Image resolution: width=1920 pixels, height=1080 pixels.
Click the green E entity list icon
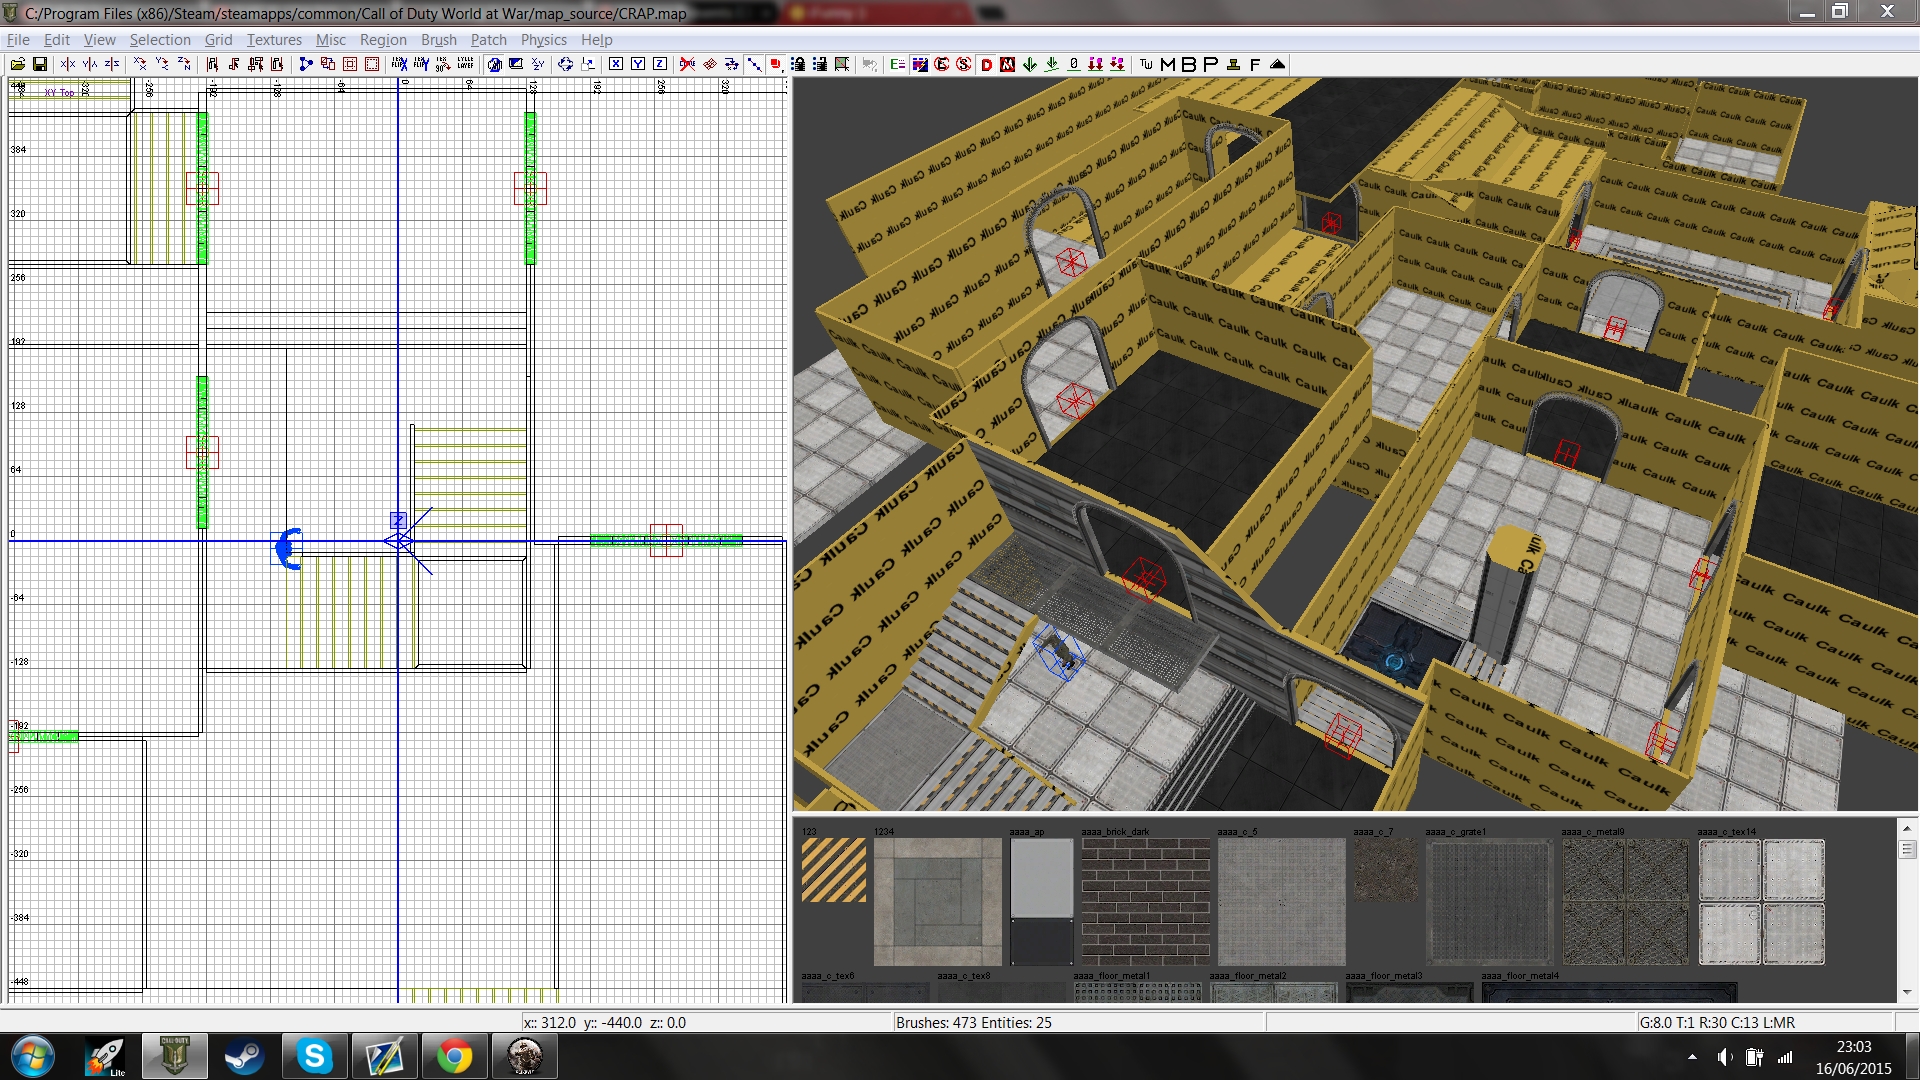coord(898,64)
